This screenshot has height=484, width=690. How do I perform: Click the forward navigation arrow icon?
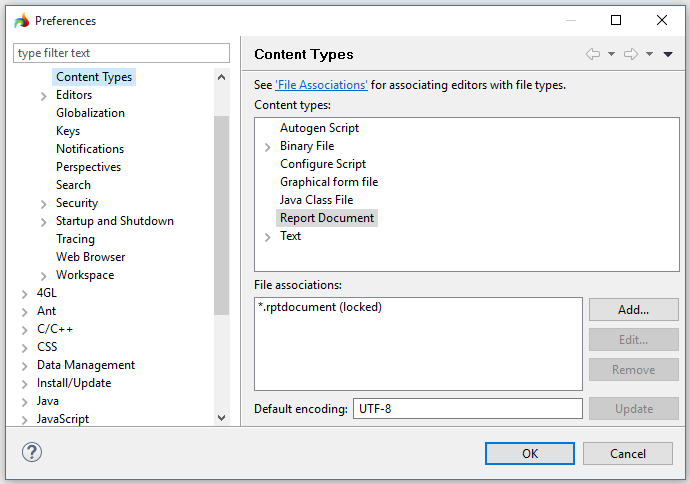(x=631, y=54)
